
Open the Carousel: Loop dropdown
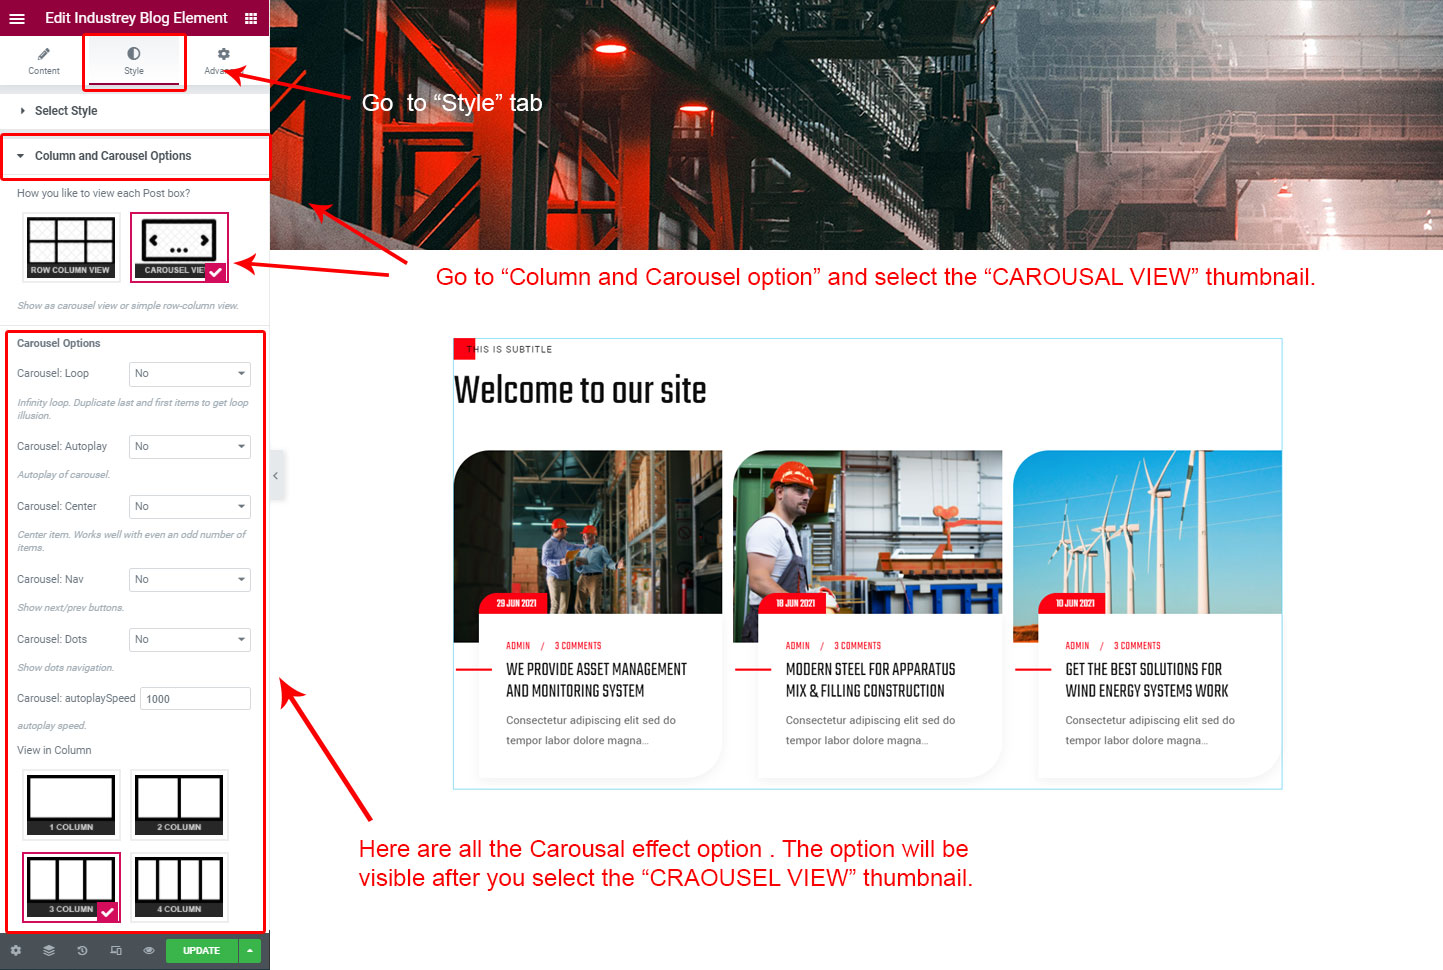(190, 374)
